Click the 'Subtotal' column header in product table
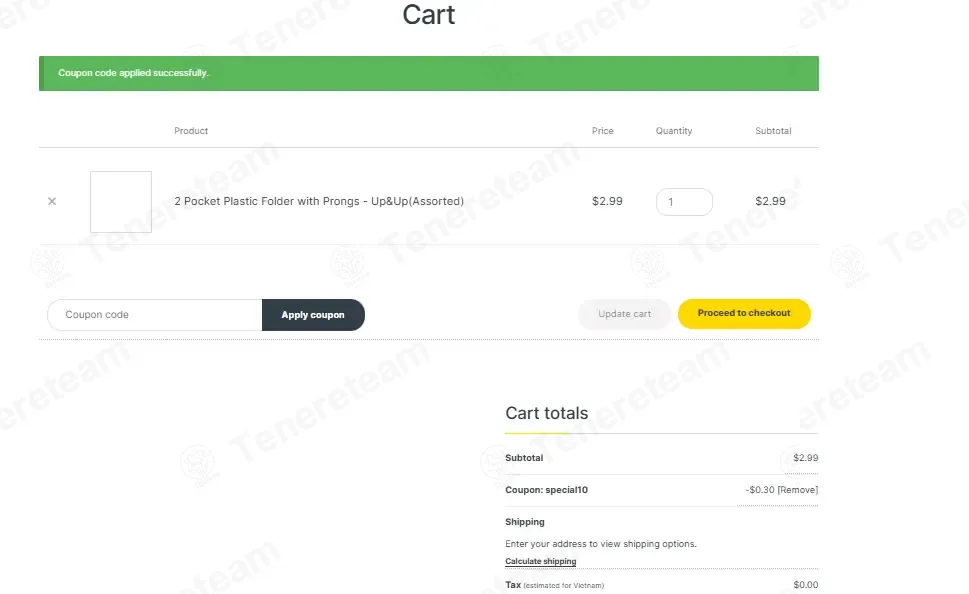This screenshot has width=969, height=594. 773,131
